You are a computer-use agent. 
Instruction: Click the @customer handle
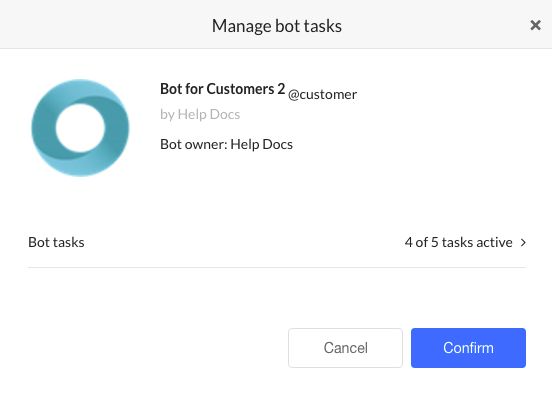[322, 94]
